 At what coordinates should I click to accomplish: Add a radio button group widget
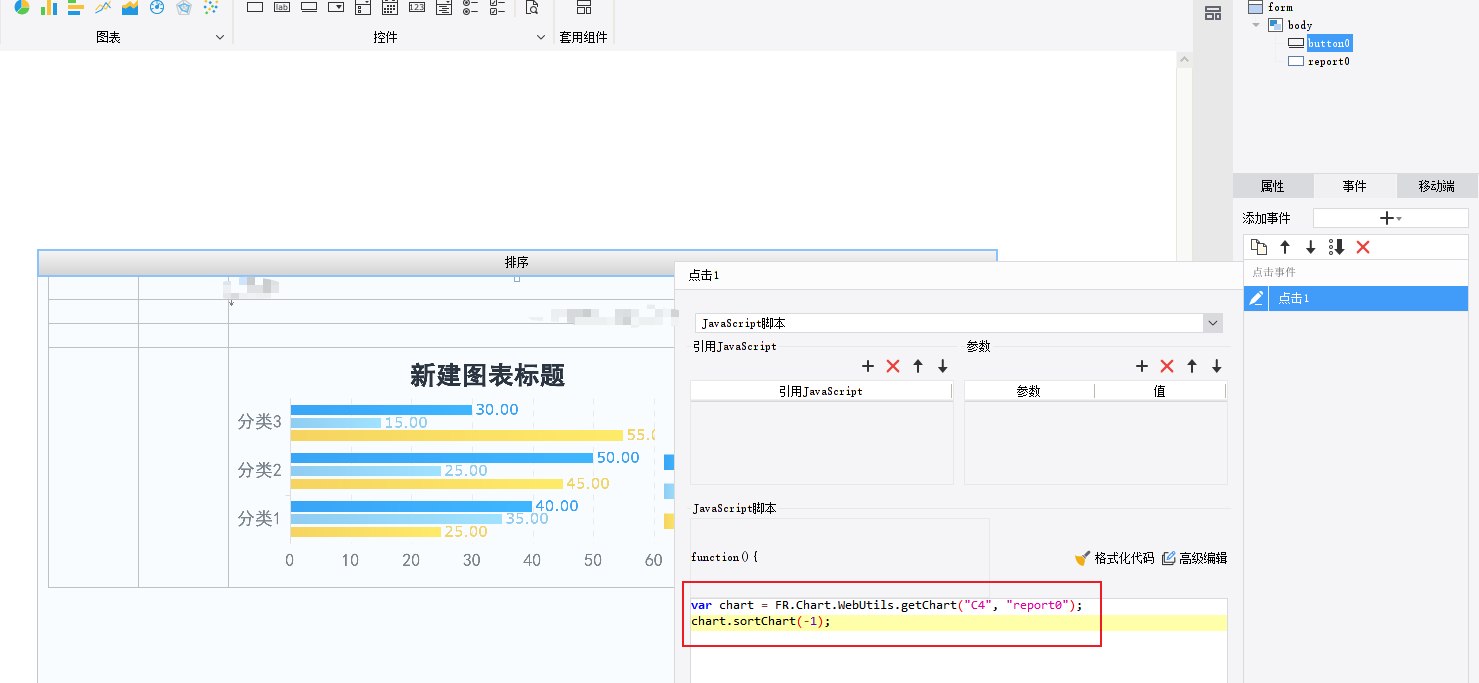click(x=471, y=7)
